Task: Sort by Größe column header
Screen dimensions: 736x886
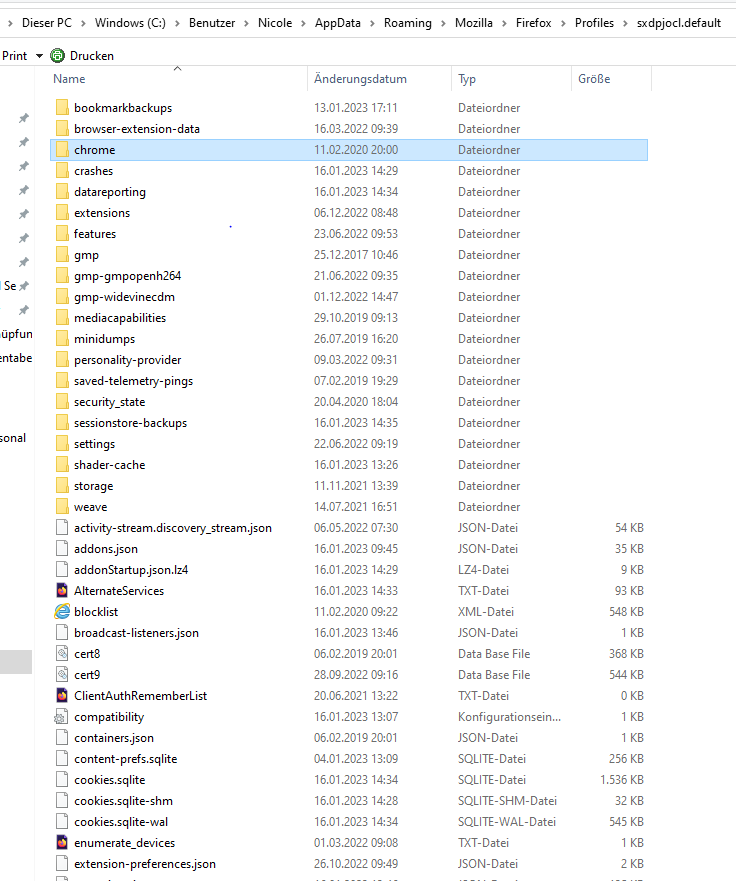Action: pyautogui.click(x=594, y=79)
